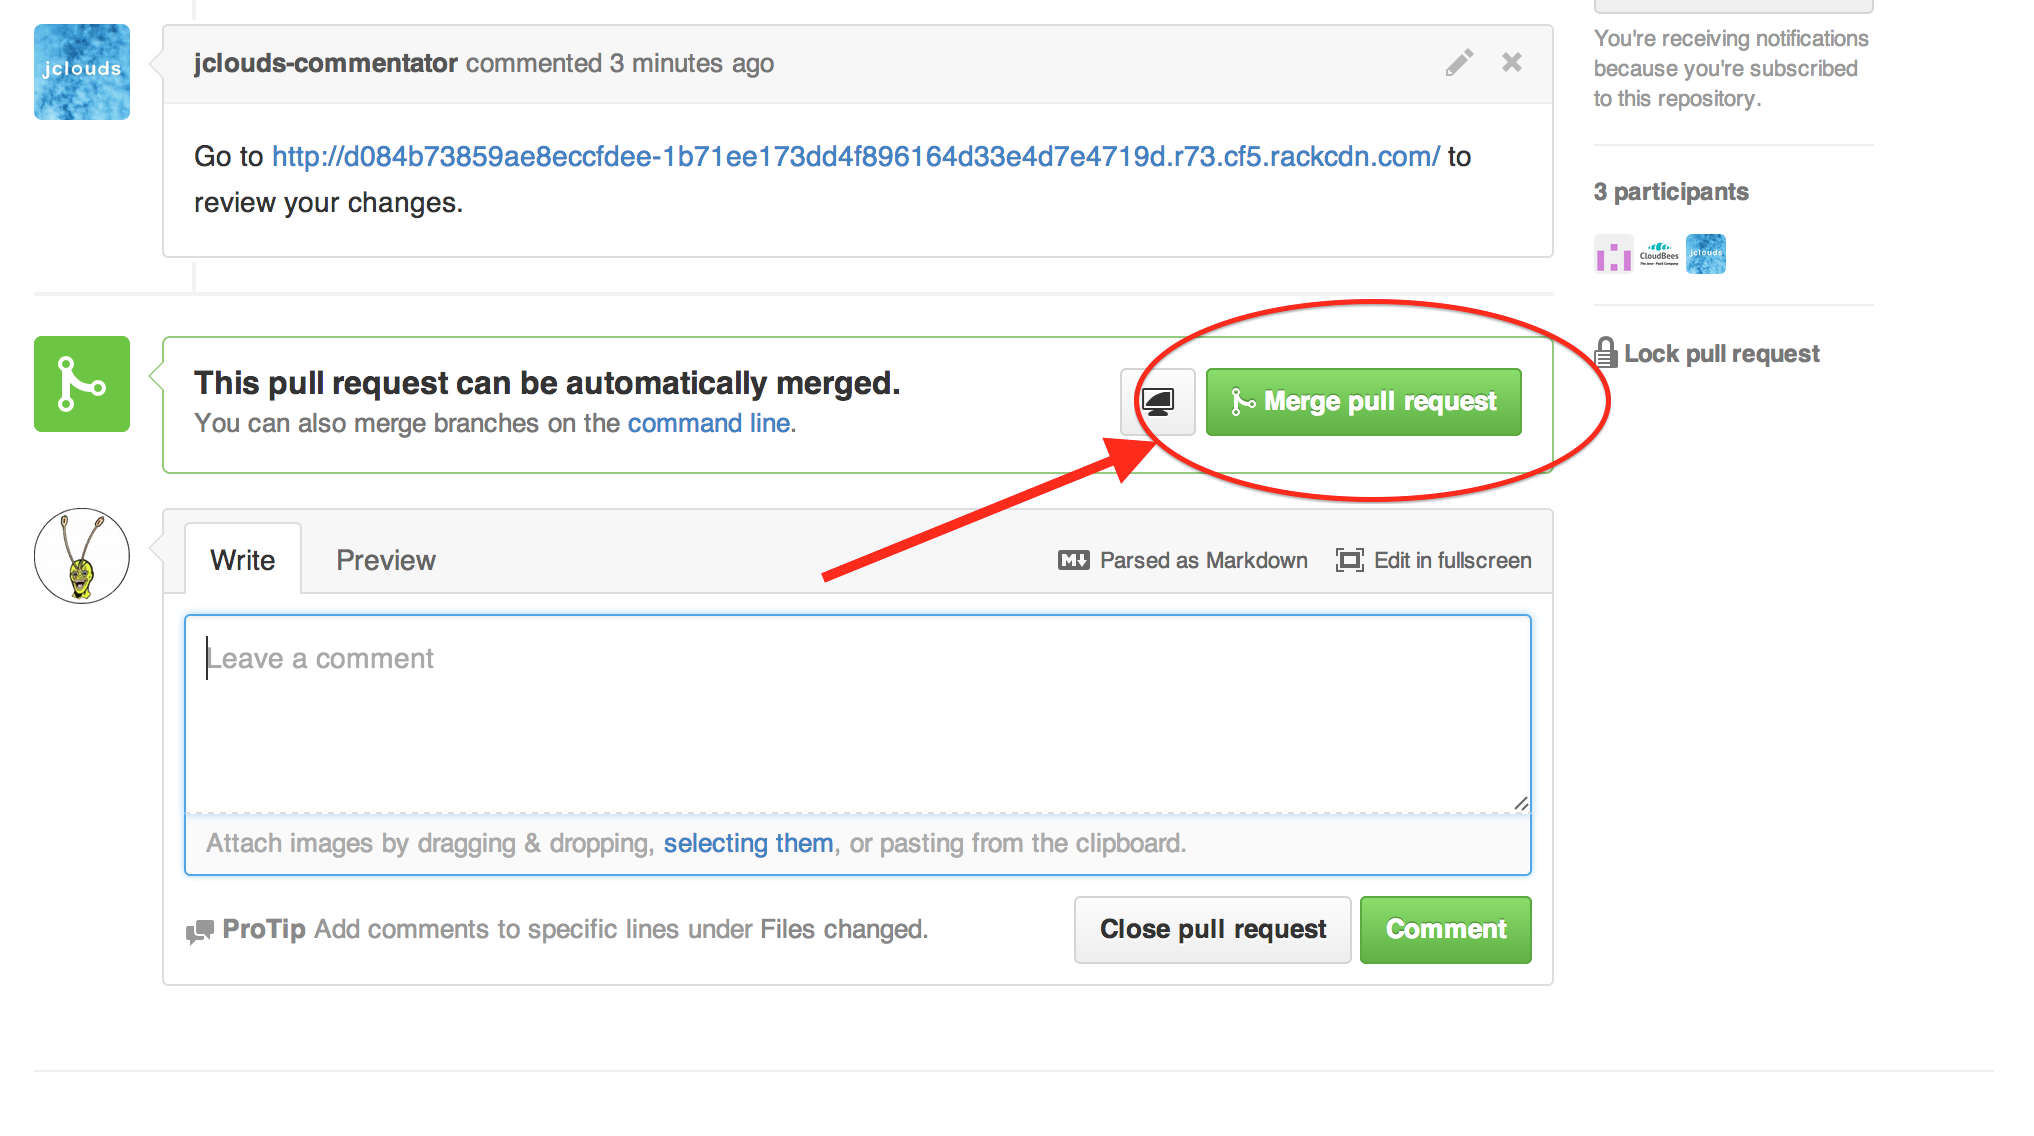This screenshot has width=2034, height=1136.
Task: Open Edit in fullscreen mode
Action: pos(1434,561)
